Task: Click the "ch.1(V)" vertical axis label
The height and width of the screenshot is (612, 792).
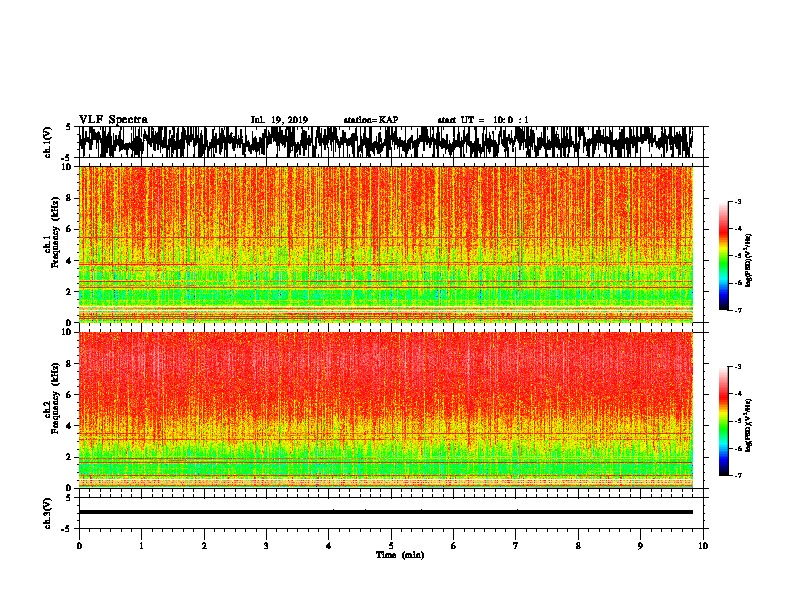Action: click(48, 142)
